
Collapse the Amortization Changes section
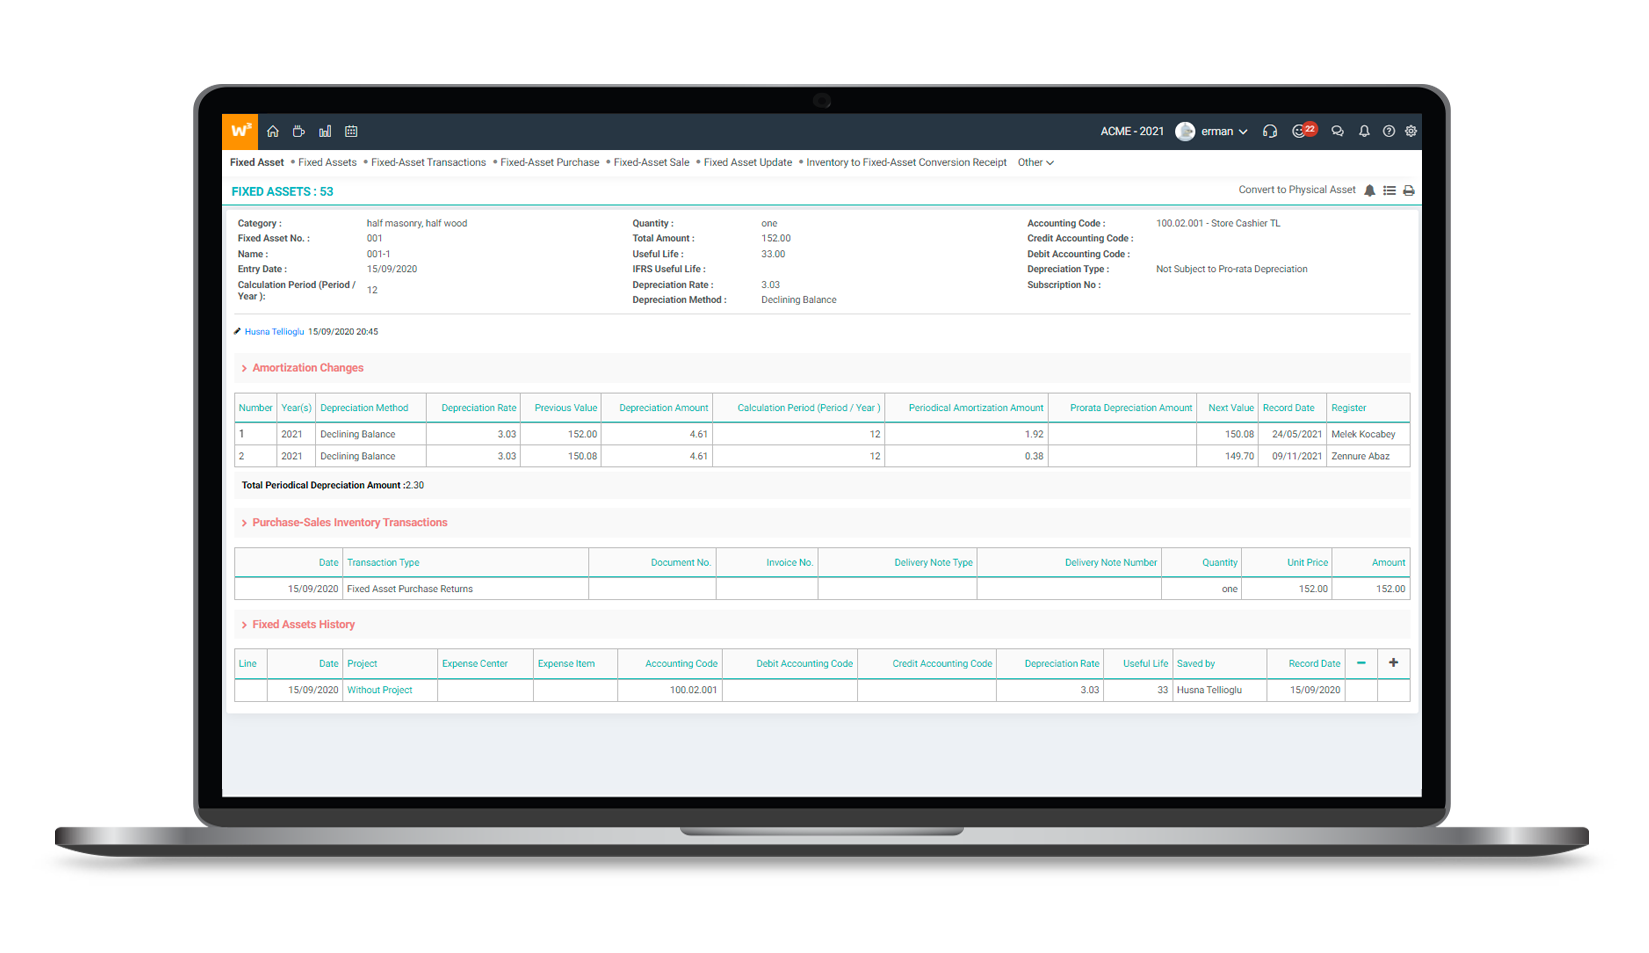click(307, 368)
